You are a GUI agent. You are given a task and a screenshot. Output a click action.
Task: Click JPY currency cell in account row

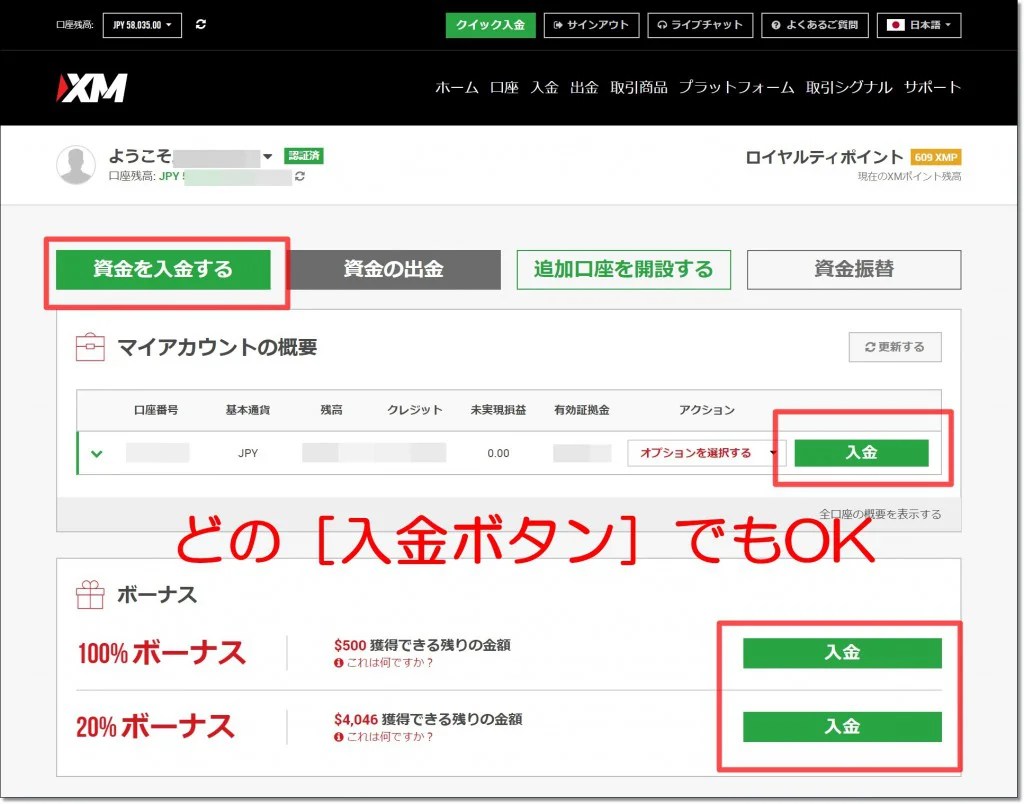(248, 453)
